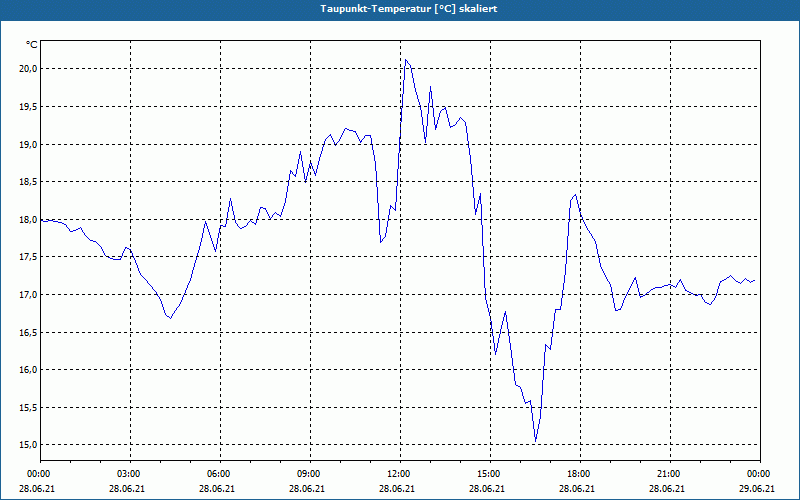
Task: Click the 28.06.21 date under 03:00
Action: 127,488
